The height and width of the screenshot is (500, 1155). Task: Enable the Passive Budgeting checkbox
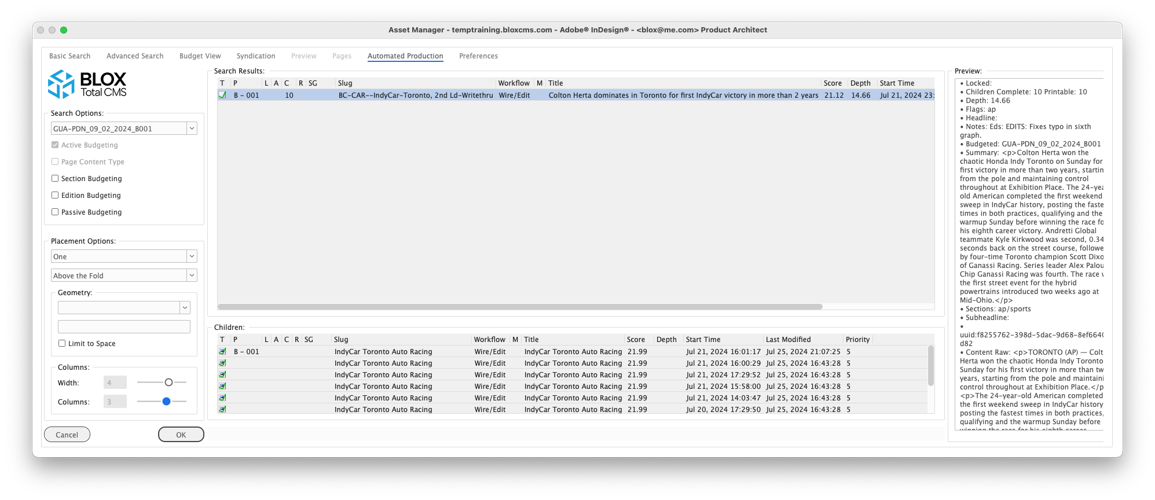pyautogui.click(x=55, y=212)
